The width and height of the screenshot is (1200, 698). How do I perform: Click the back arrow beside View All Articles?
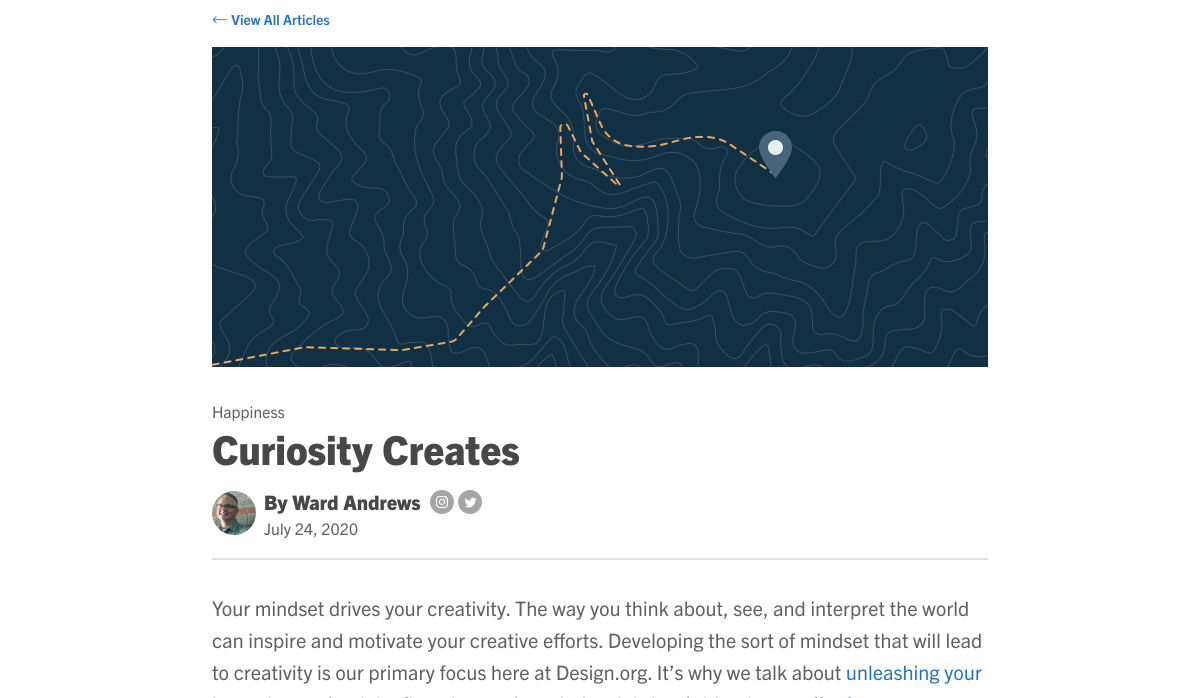point(219,20)
